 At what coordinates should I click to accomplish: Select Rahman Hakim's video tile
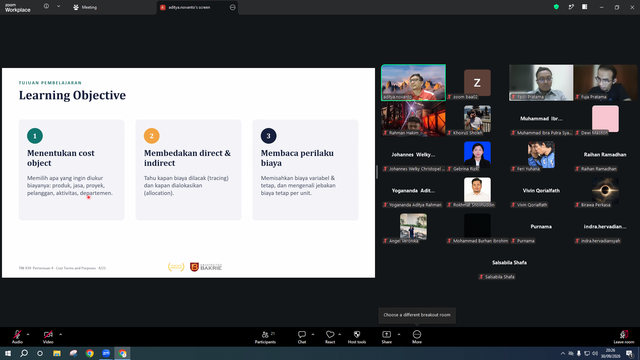[413, 118]
